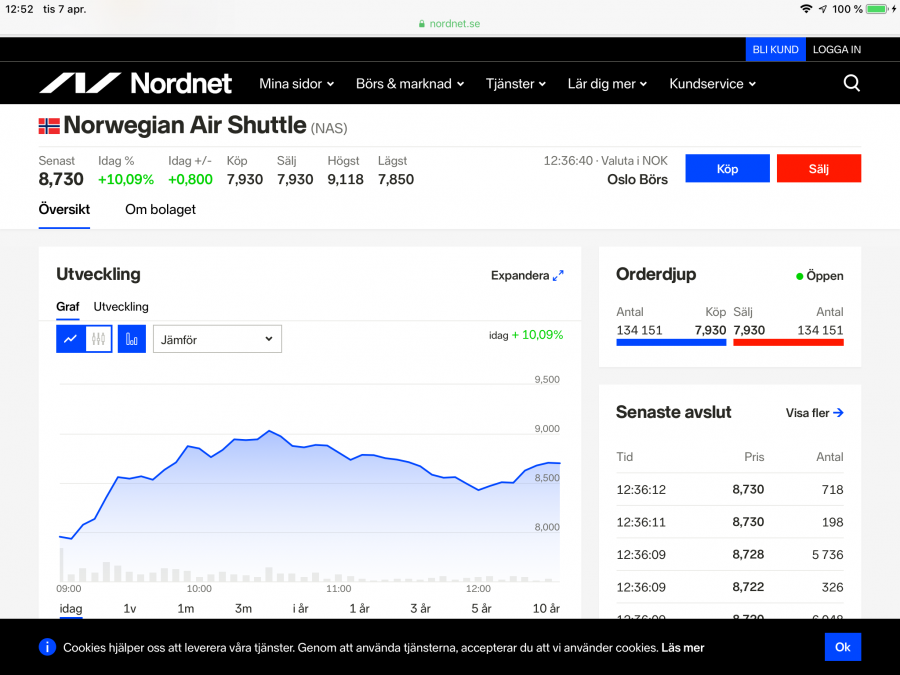
Task: Switch to candlestick chart view
Action: click(98, 339)
